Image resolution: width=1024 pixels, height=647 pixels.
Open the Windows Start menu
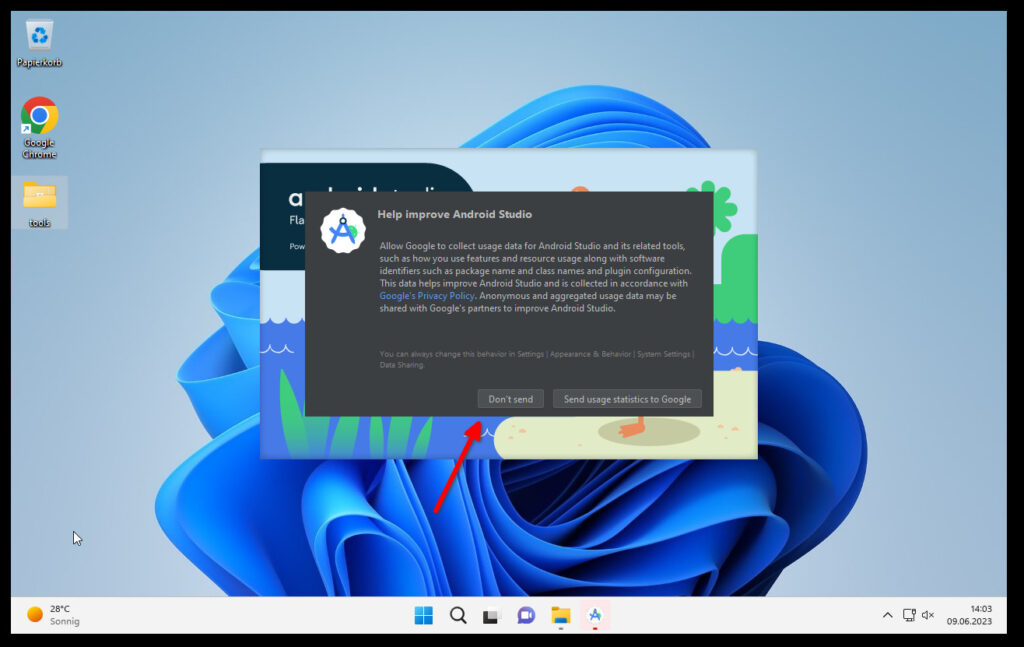423,615
